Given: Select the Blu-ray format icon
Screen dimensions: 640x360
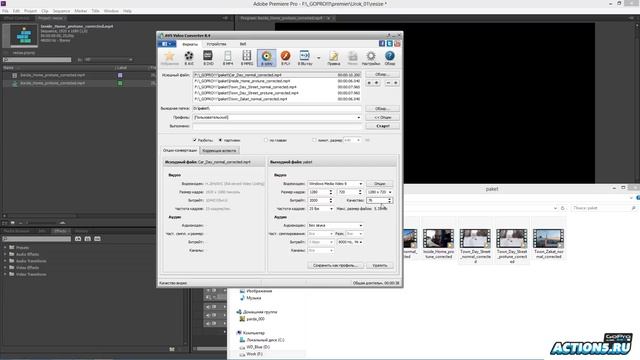Looking at the screenshot, I should tap(304, 58).
